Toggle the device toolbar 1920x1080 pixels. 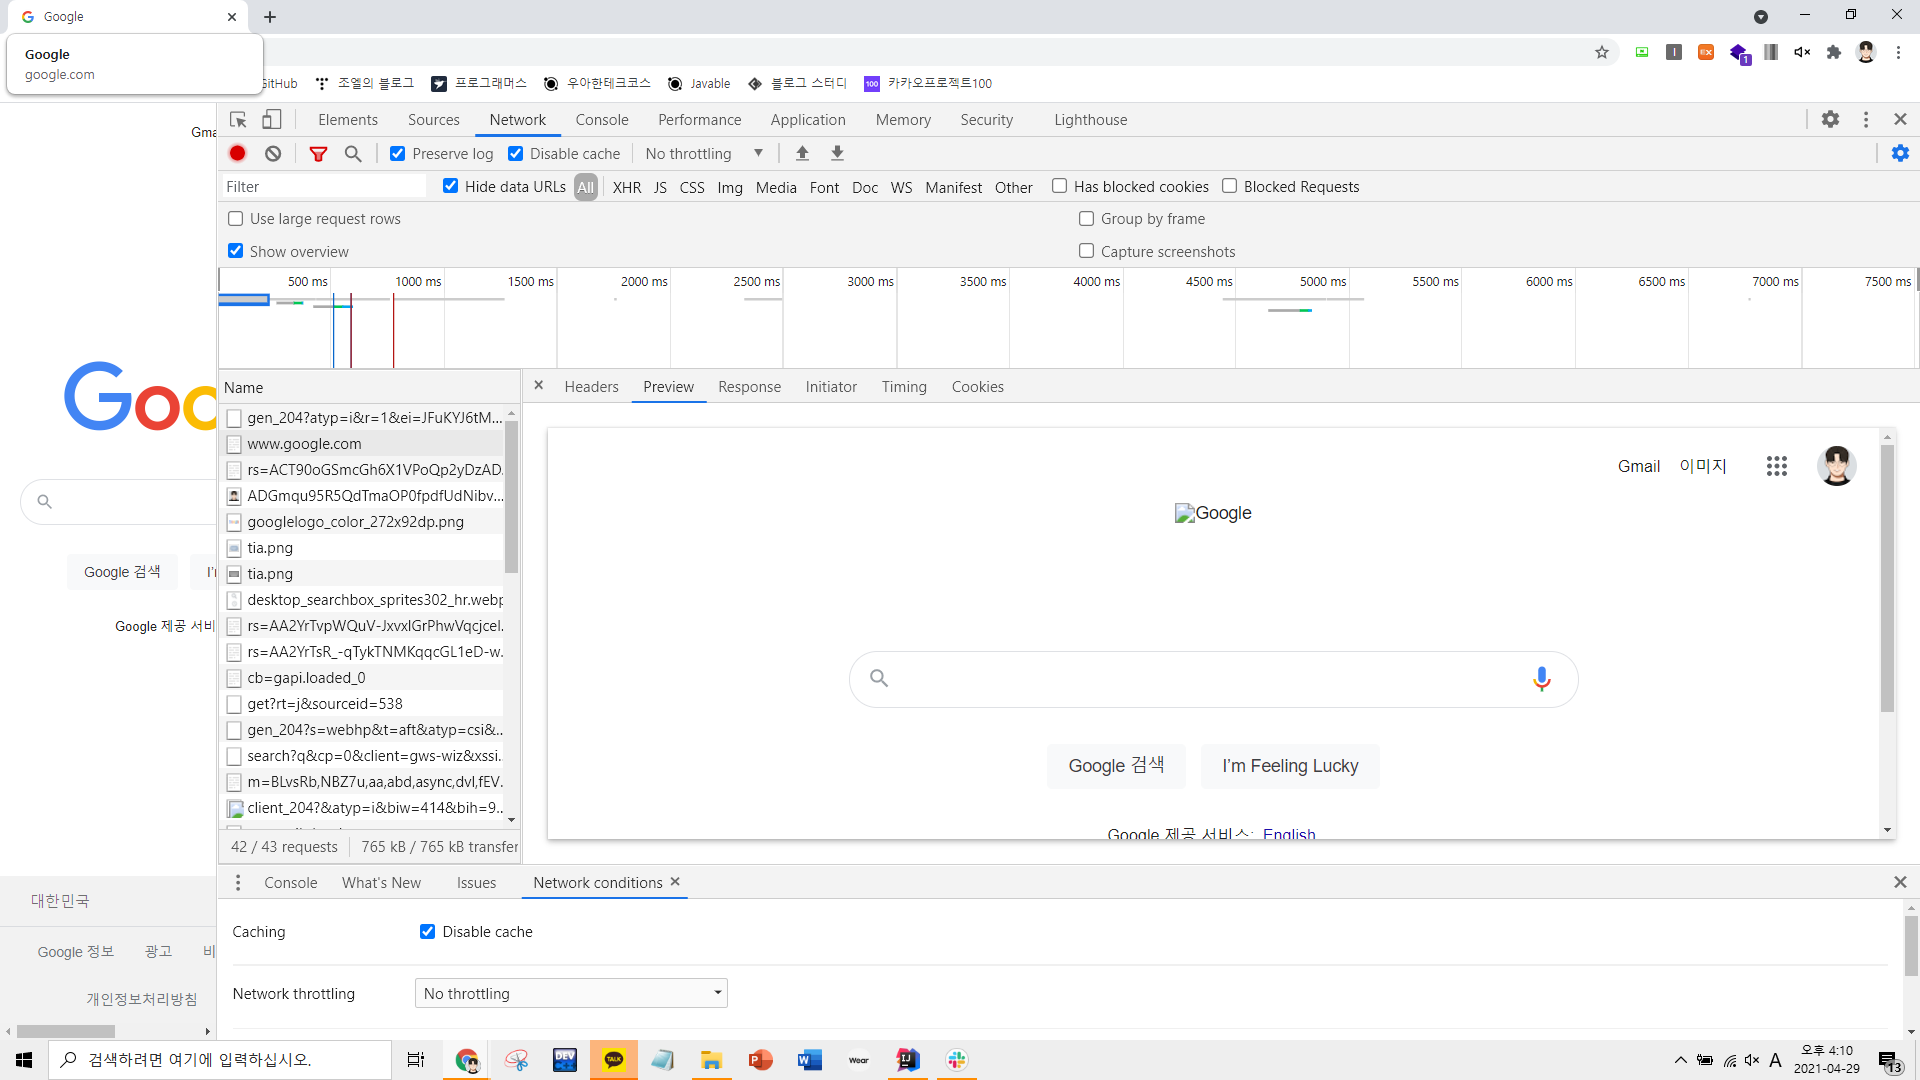271,119
